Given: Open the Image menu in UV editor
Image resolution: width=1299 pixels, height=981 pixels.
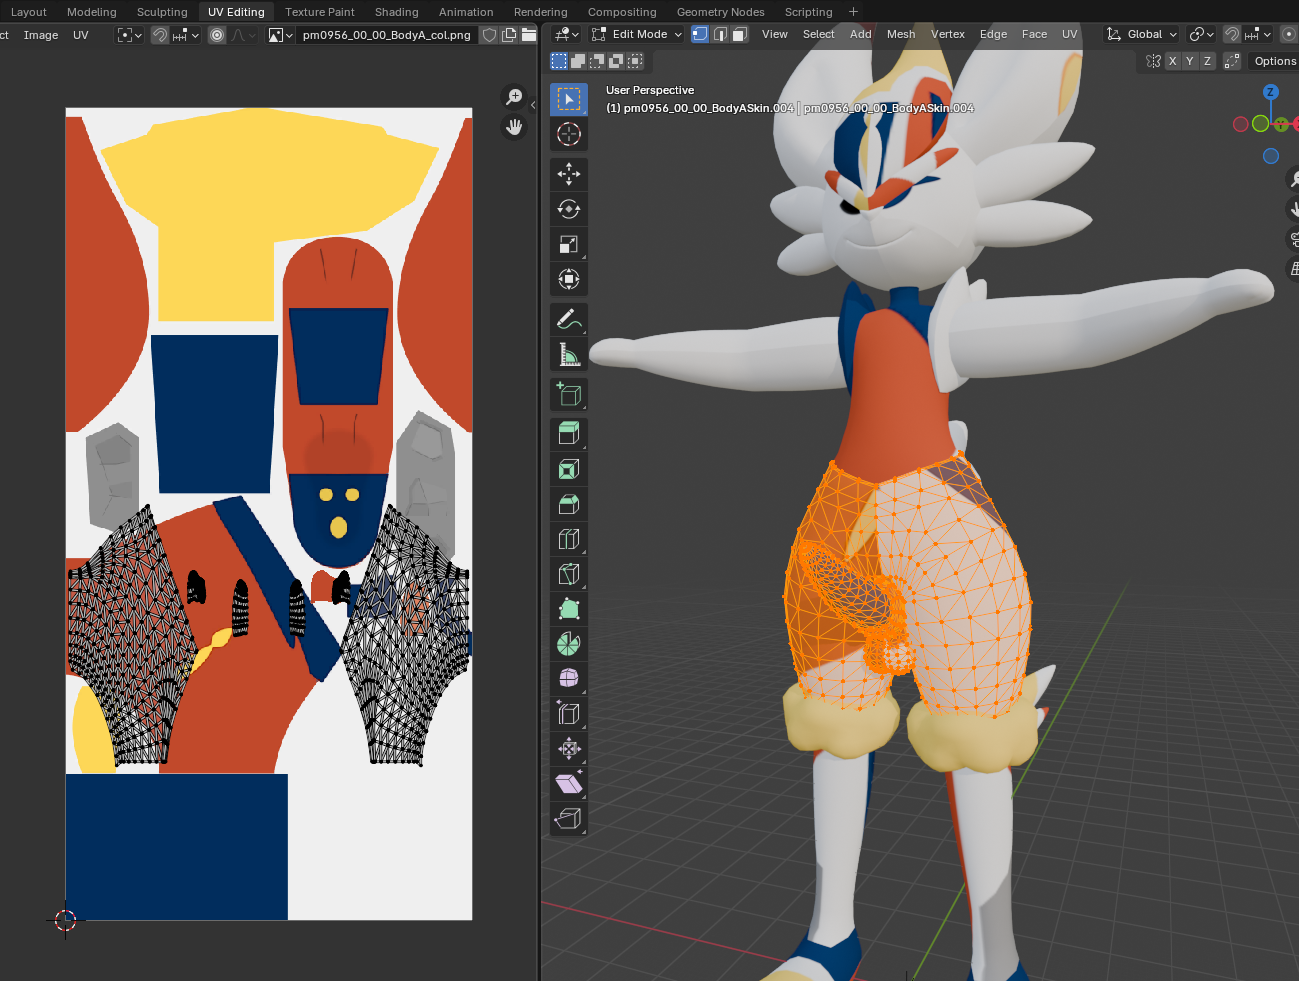Looking at the screenshot, I should pyautogui.click(x=41, y=35).
